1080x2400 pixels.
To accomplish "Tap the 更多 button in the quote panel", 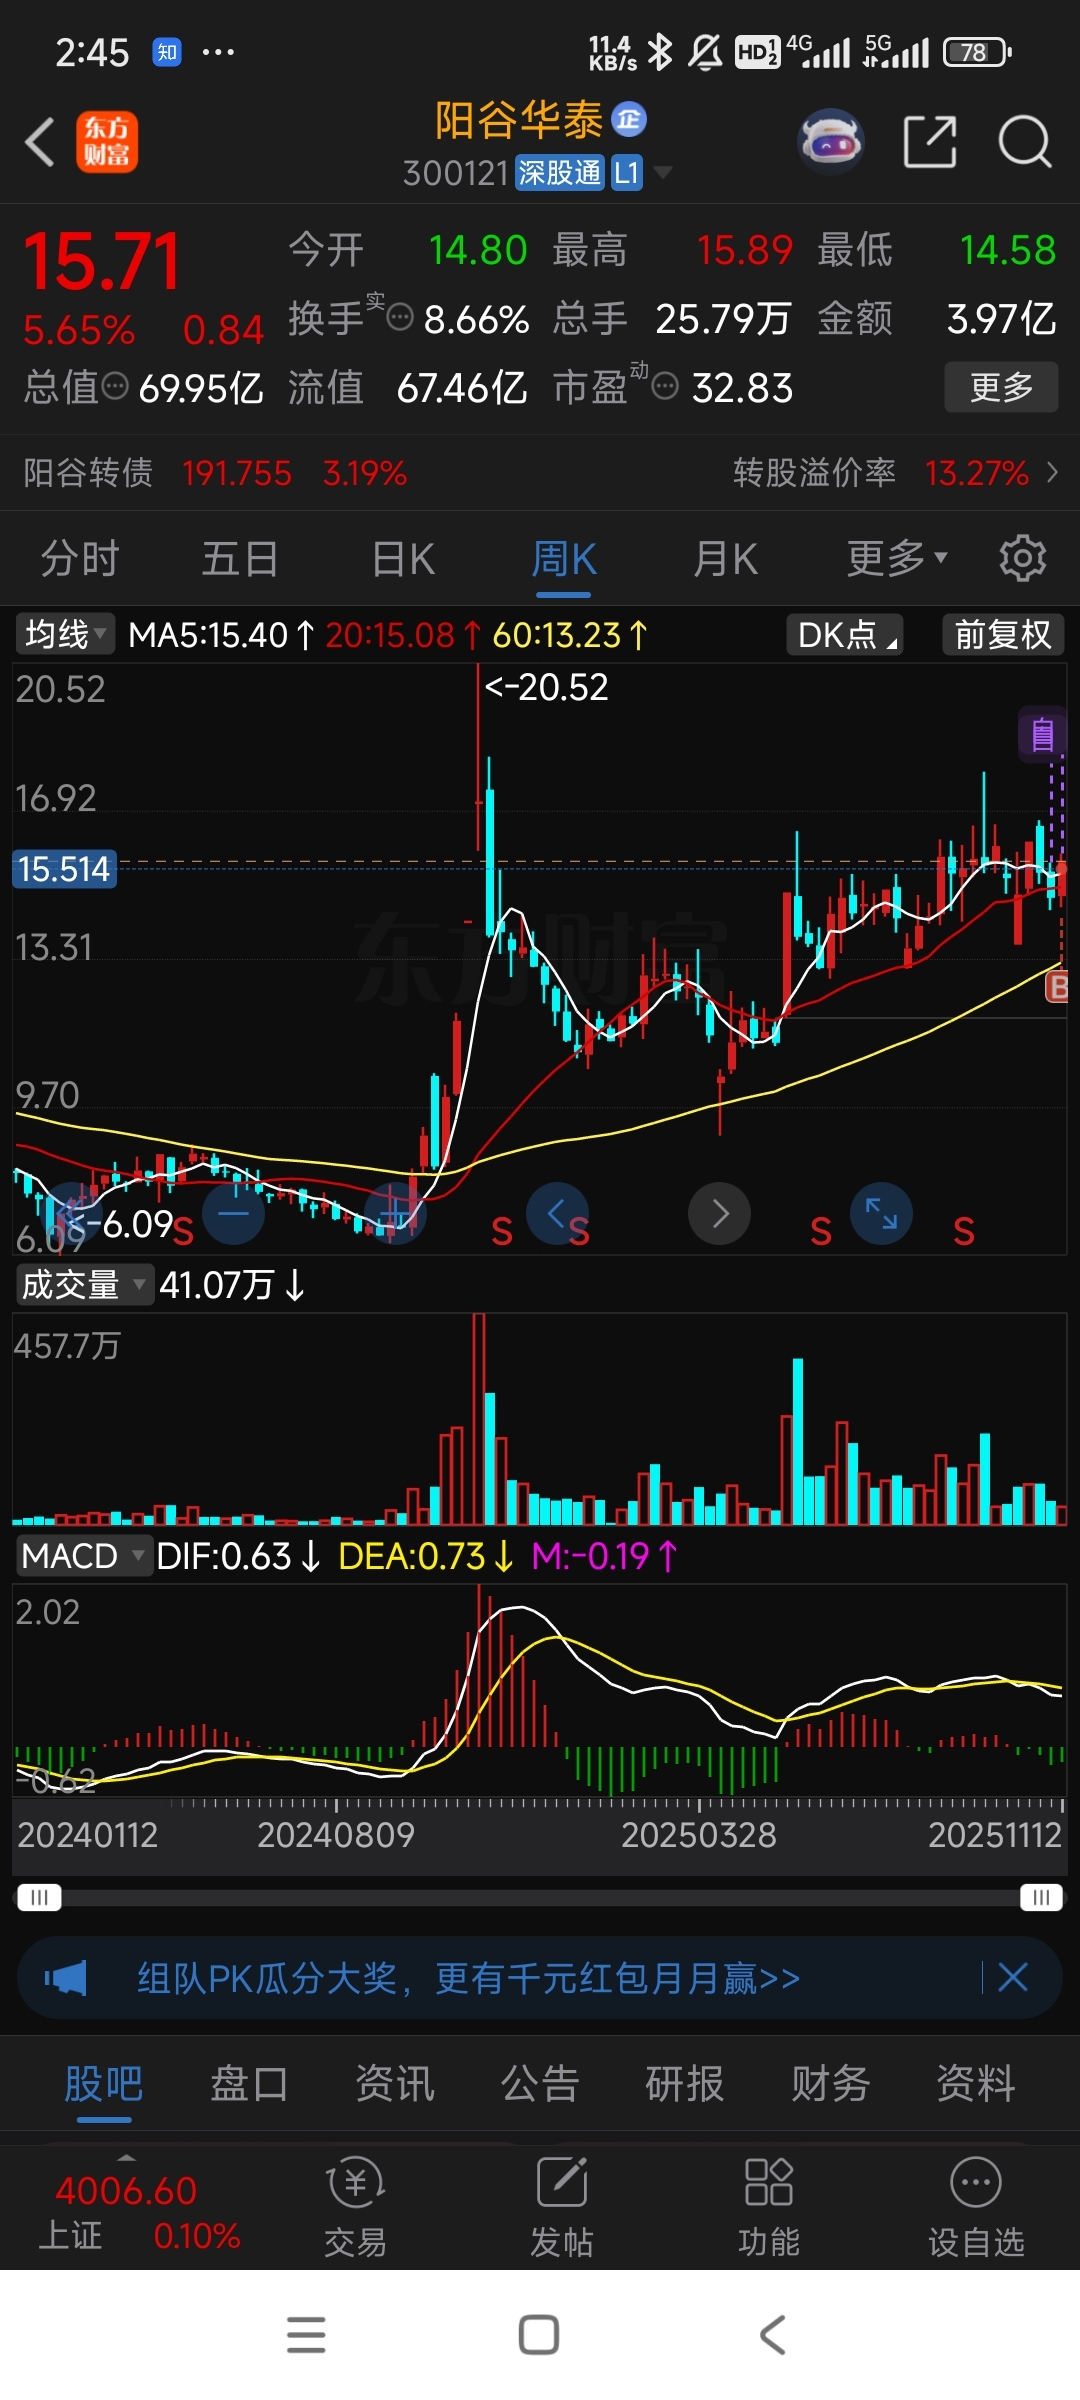I will (x=1001, y=387).
